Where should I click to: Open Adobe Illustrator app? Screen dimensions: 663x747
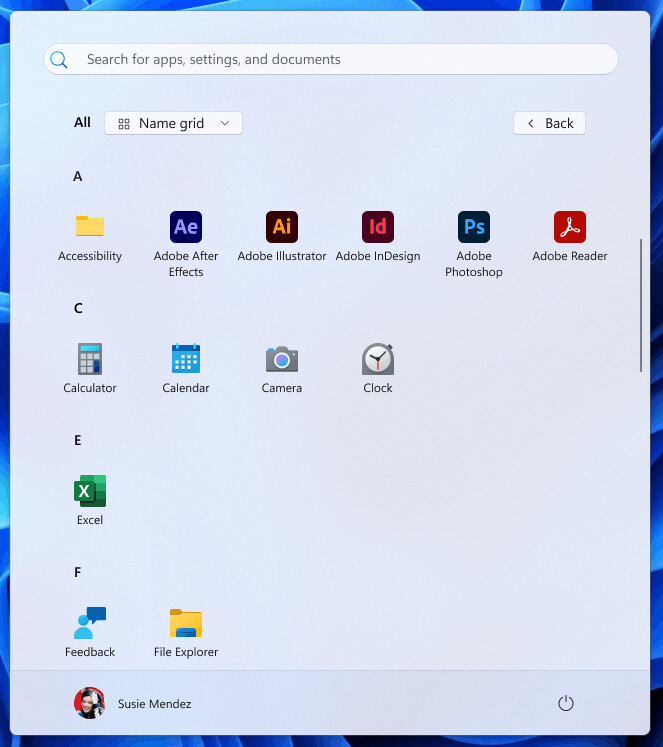(x=282, y=236)
